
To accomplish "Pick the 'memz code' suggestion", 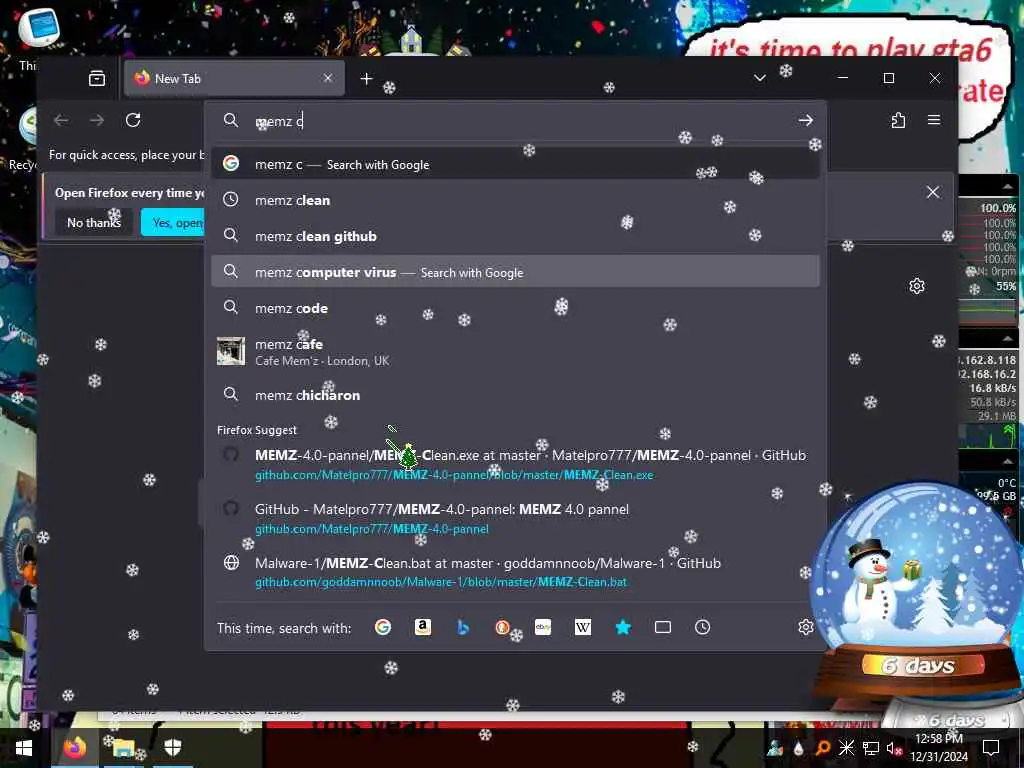I will (x=515, y=308).
